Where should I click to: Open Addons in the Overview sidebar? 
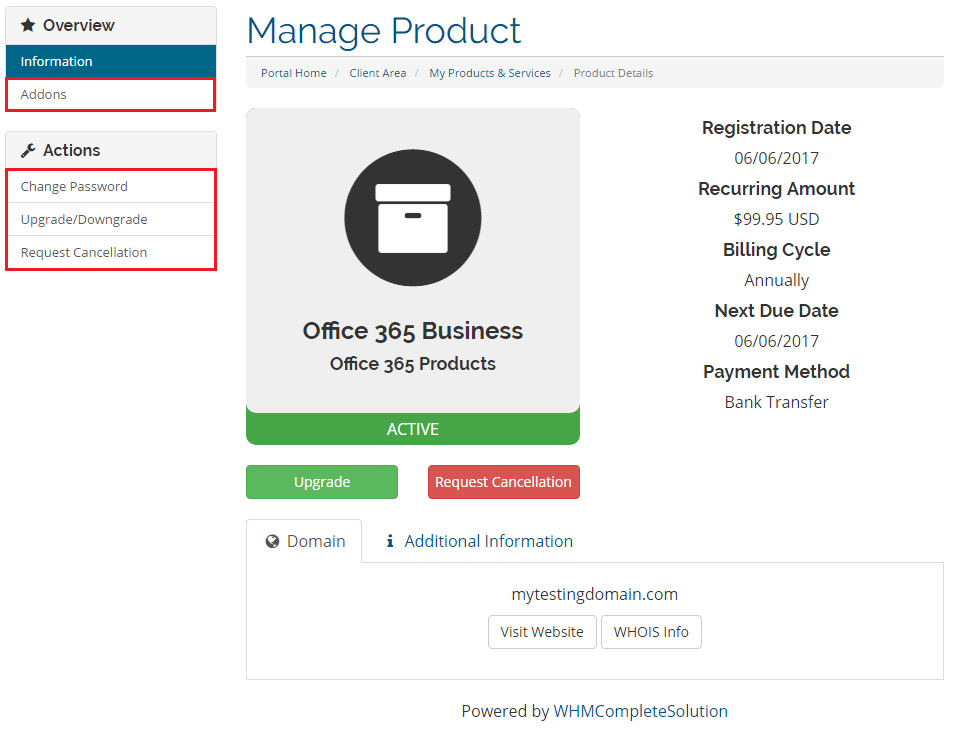pyautogui.click(x=111, y=94)
